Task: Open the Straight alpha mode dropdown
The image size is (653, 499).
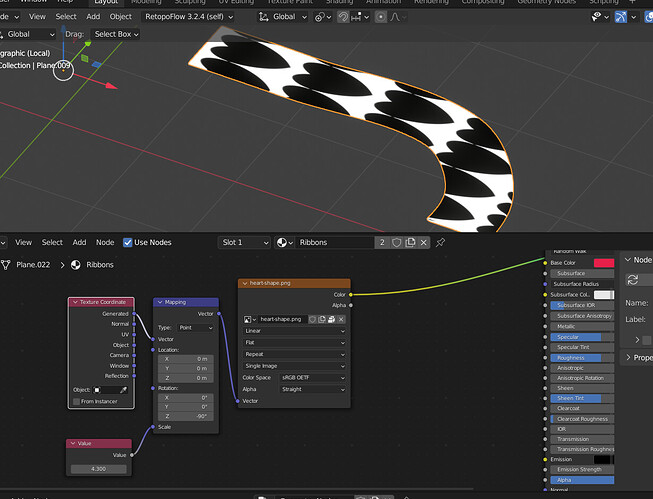Action: click(312, 389)
